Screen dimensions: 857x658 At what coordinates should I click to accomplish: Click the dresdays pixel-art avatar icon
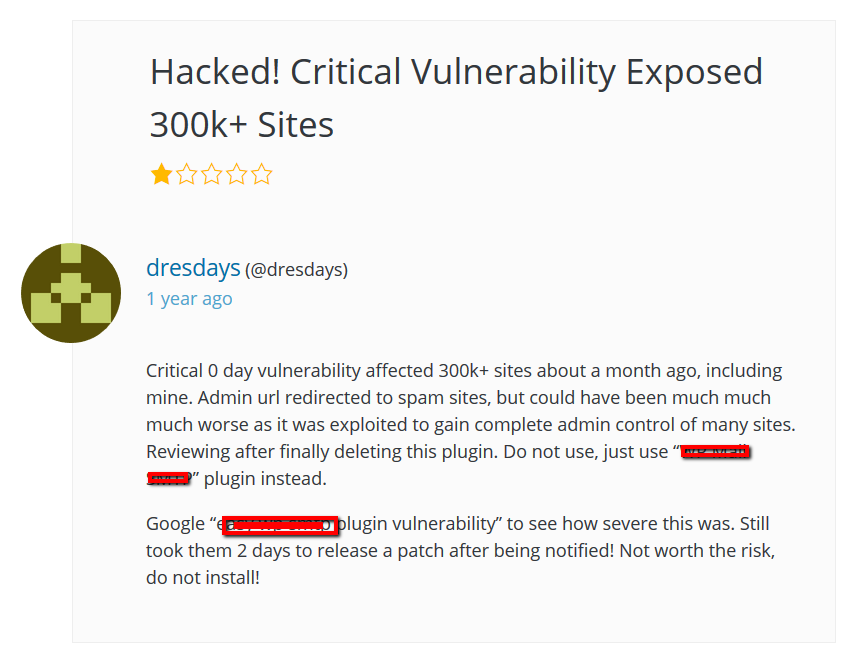(x=71, y=292)
